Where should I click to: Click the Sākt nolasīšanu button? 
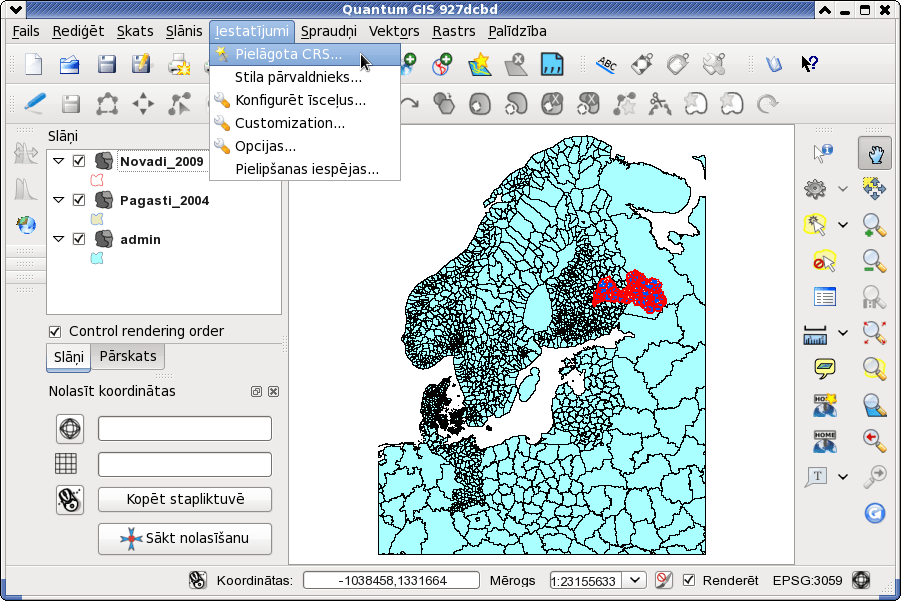click(x=185, y=538)
